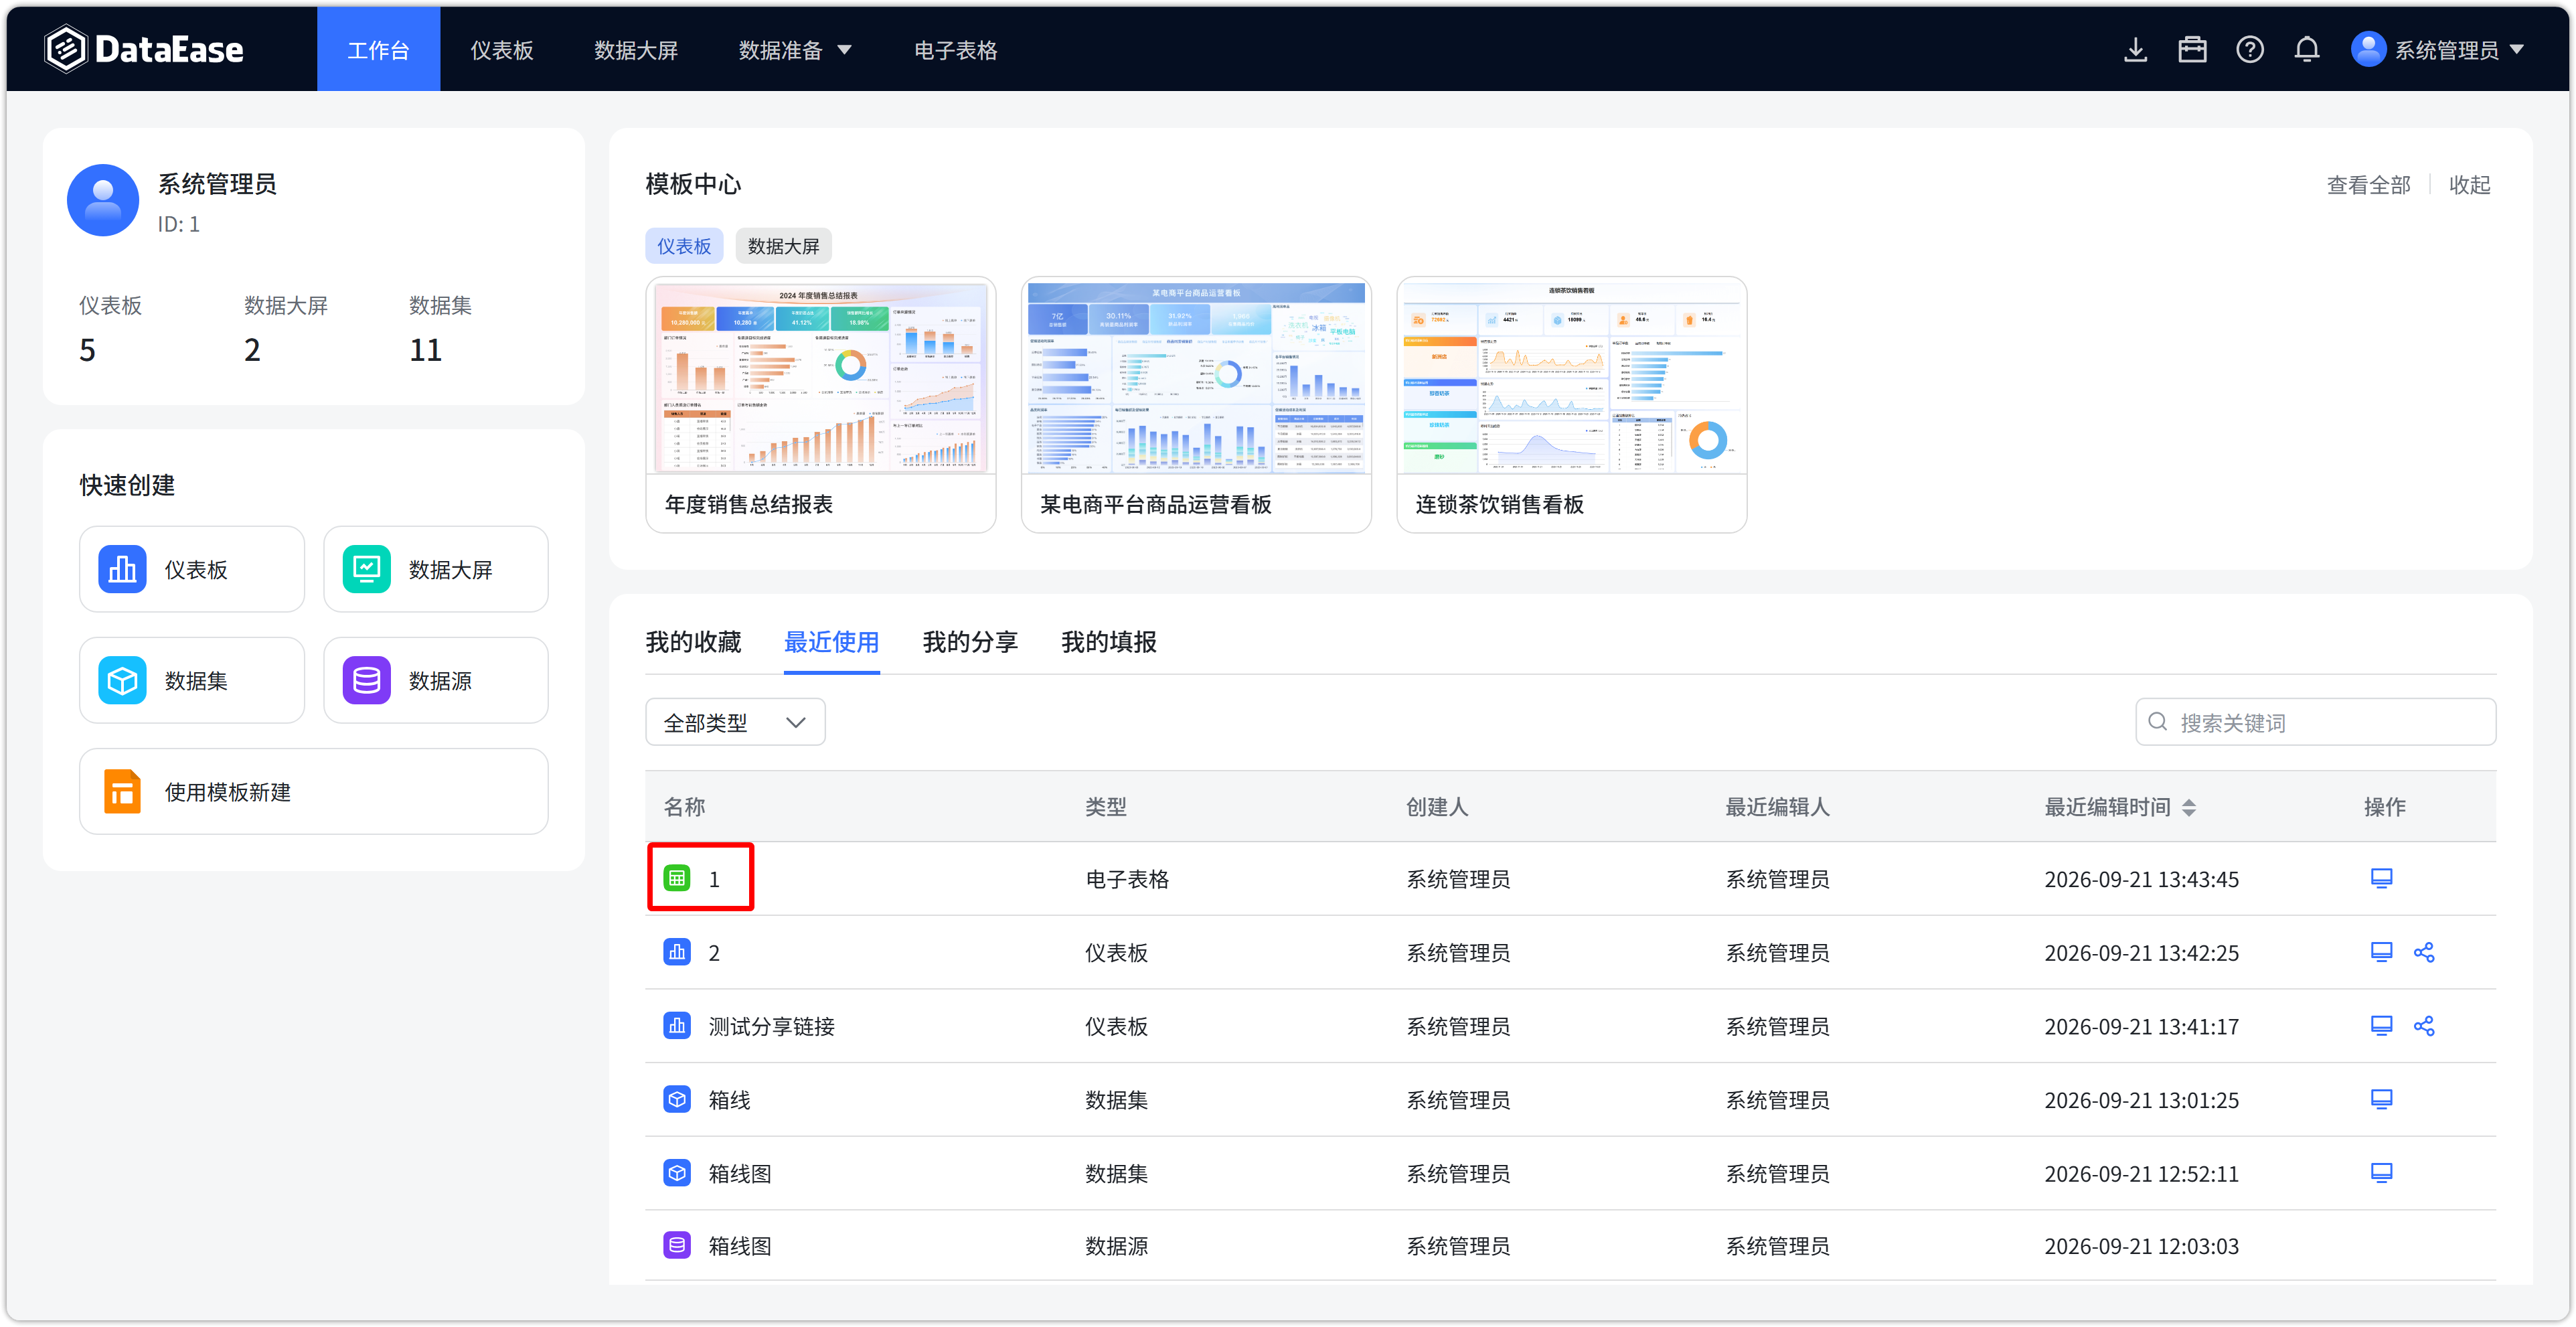The image size is (2576, 1327).
Task: Switch to 我的分享 tab
Action: pos(970,642)
